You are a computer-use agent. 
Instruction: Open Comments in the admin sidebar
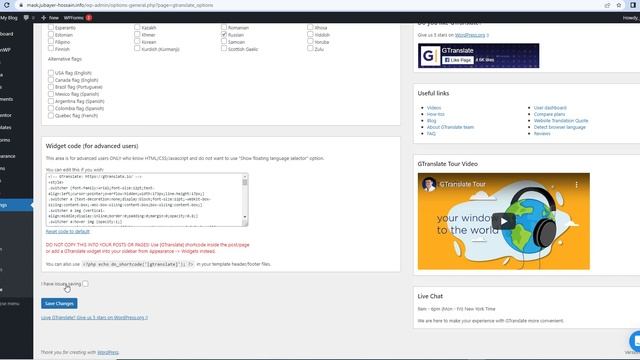7,99
